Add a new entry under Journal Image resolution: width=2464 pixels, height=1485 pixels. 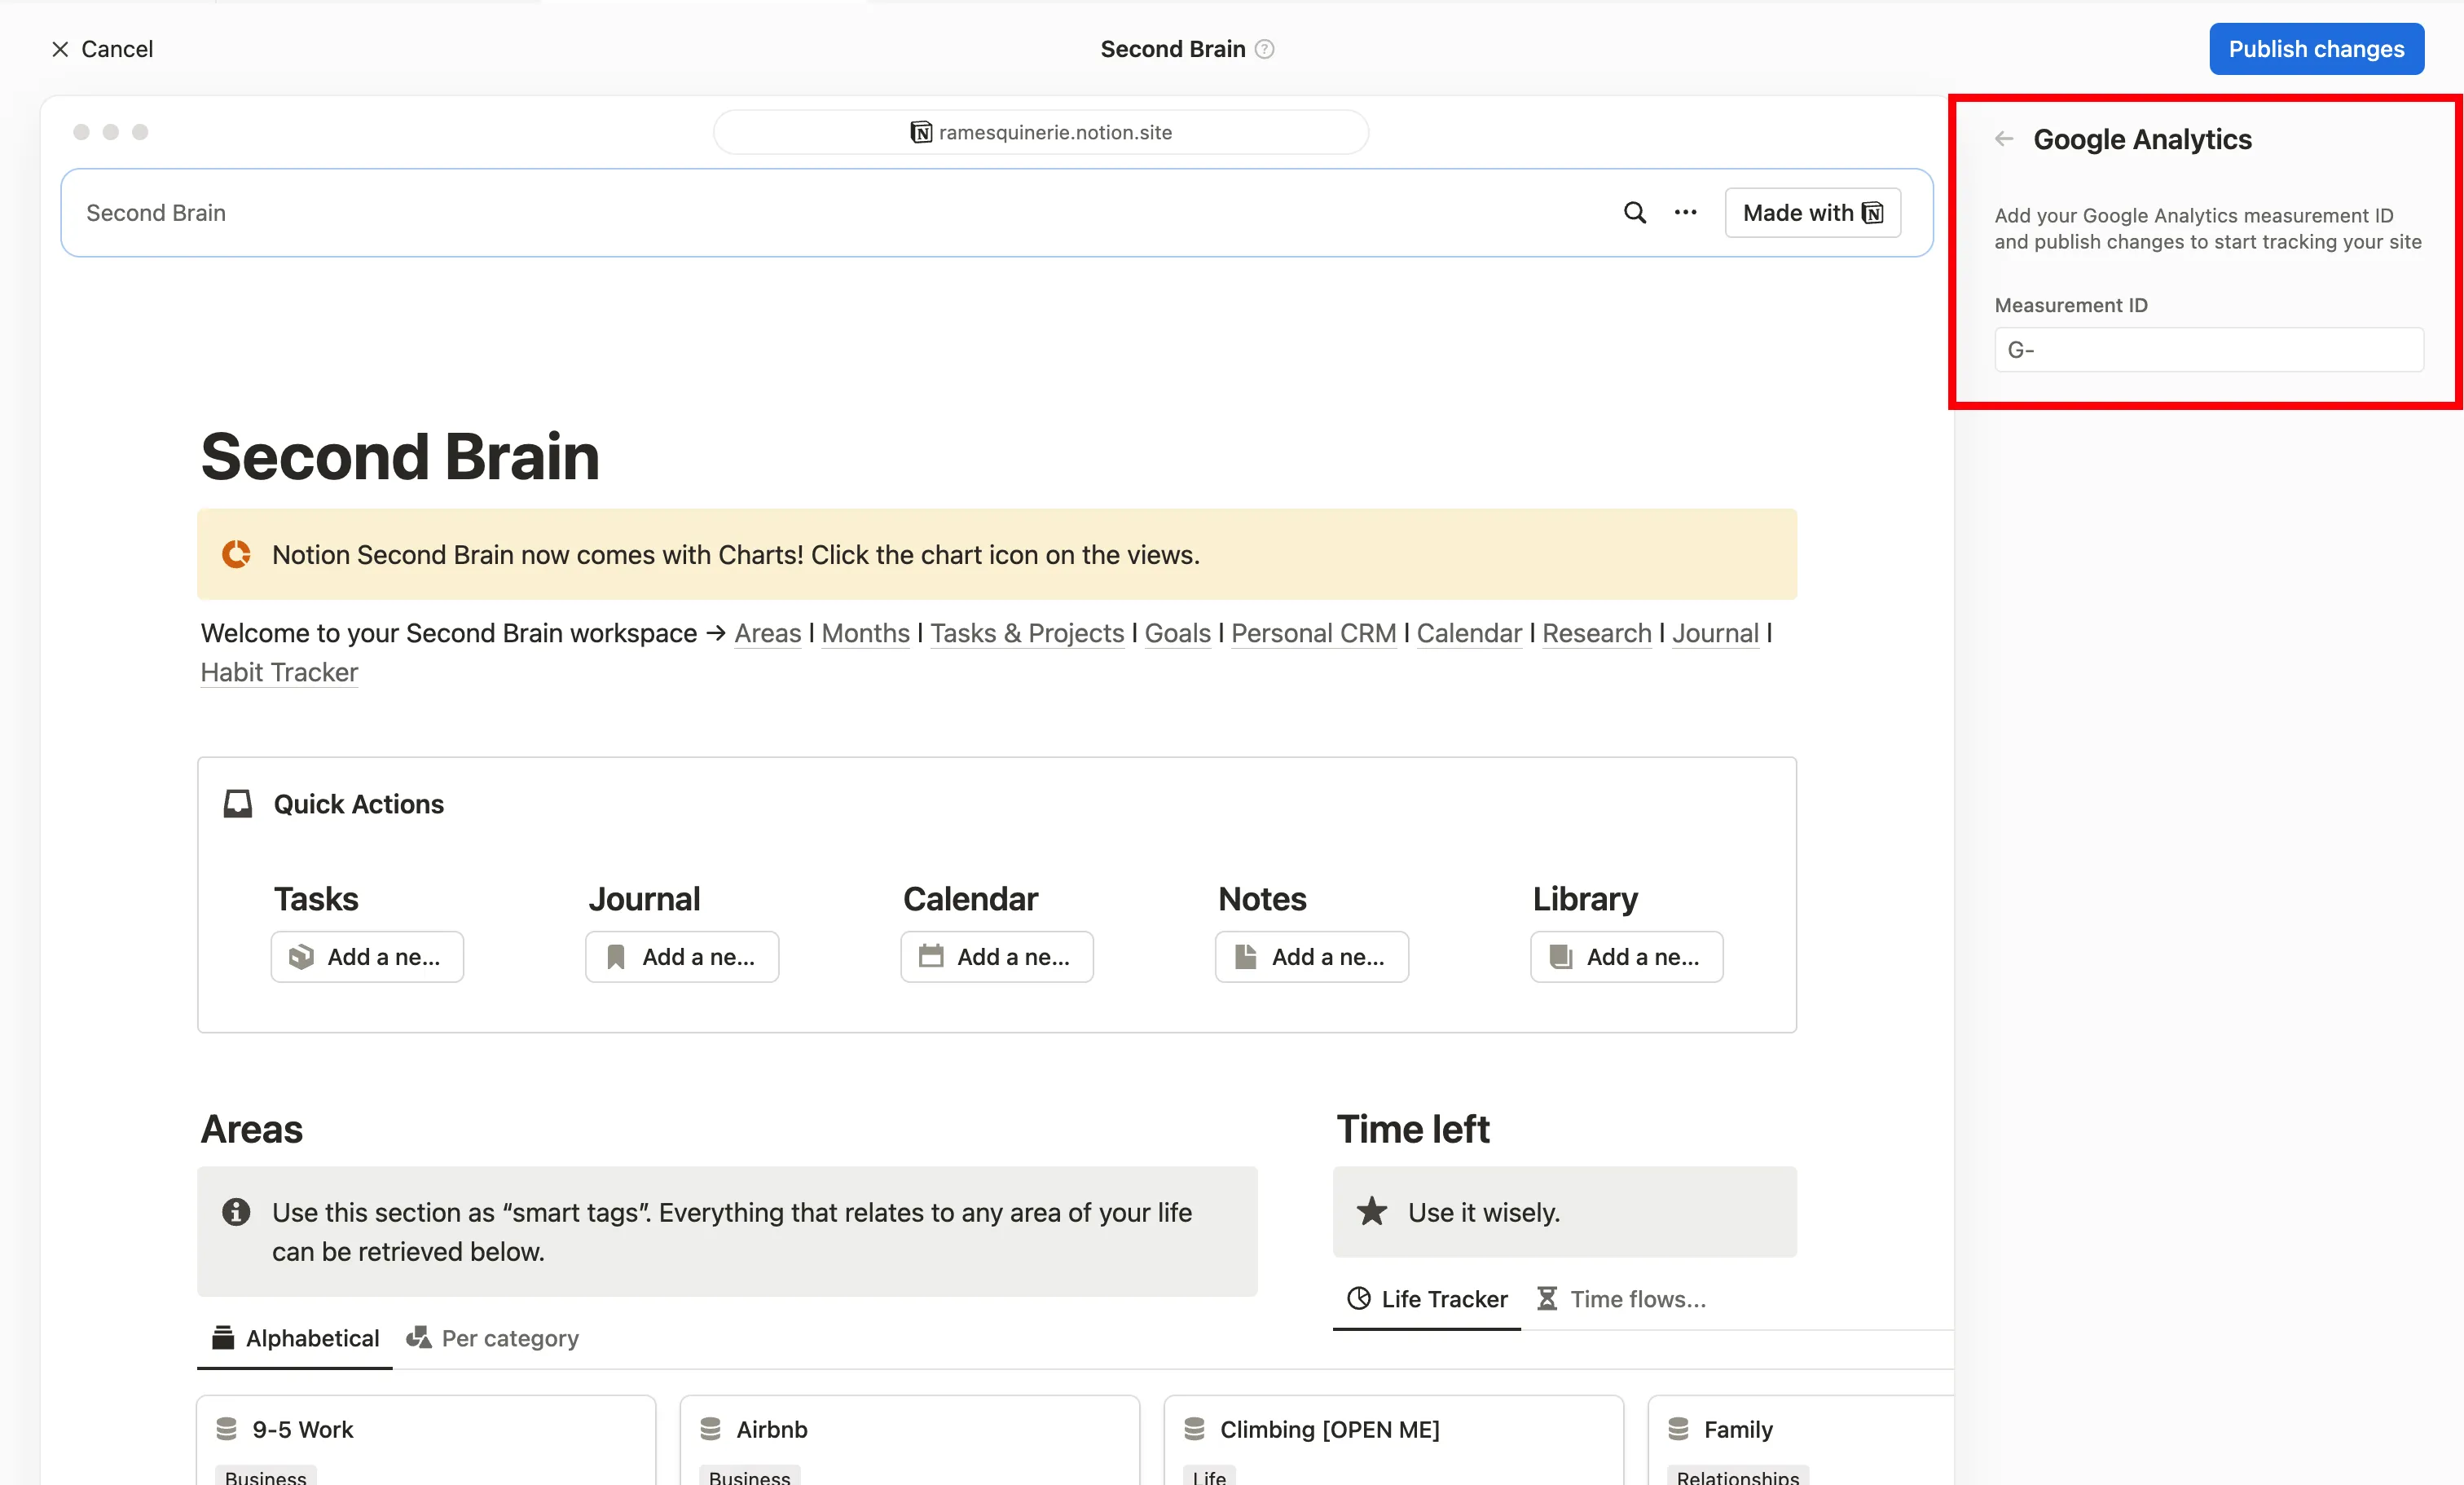[682, 957]
